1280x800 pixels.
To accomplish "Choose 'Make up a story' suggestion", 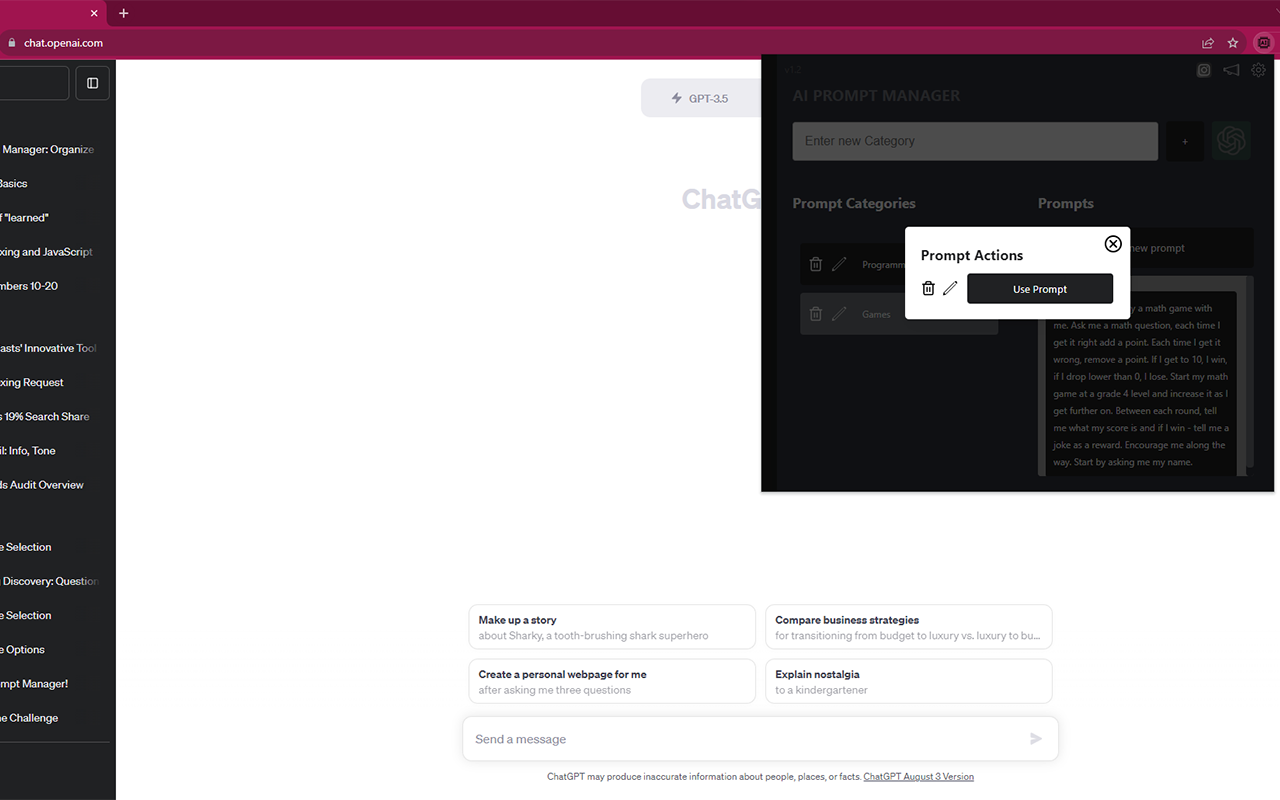I will (x=612, y=627).
